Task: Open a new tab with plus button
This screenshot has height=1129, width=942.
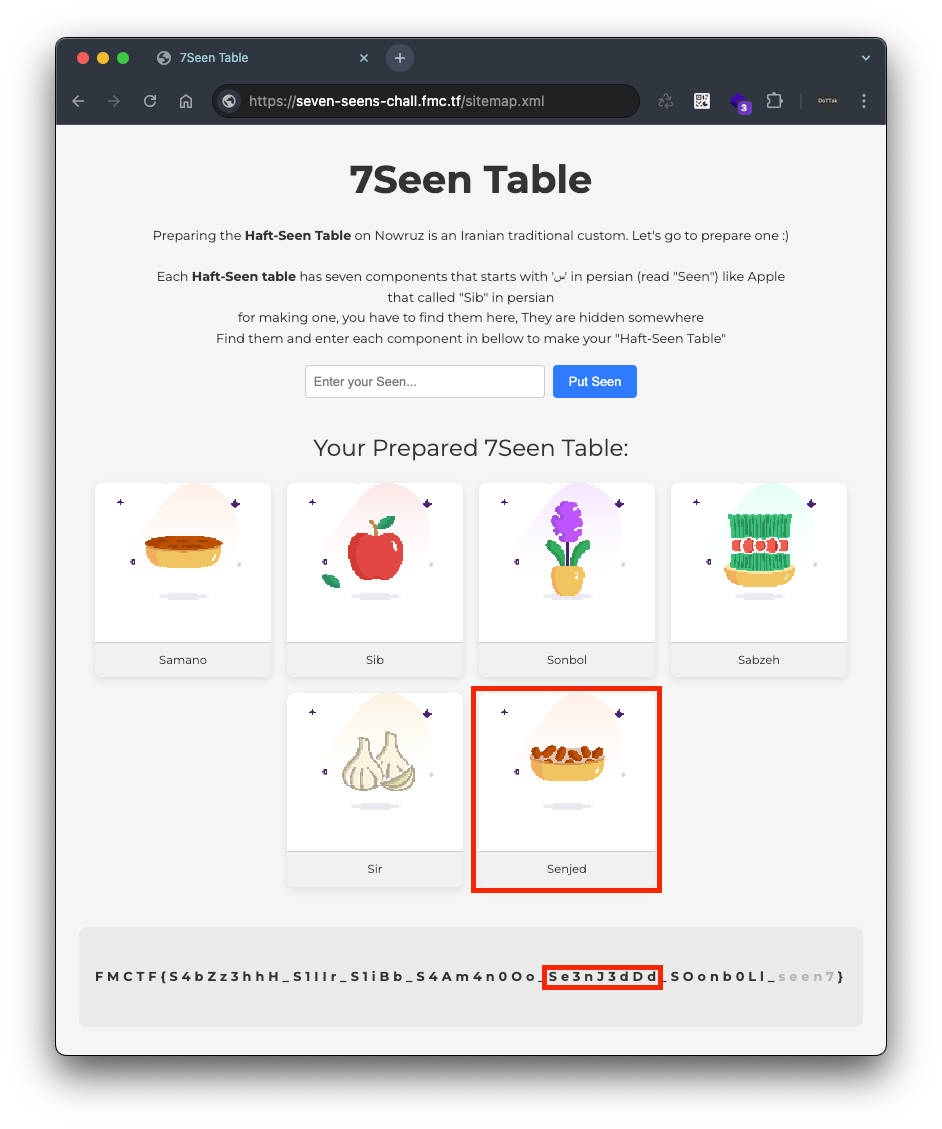Action: tap(400, 58)
